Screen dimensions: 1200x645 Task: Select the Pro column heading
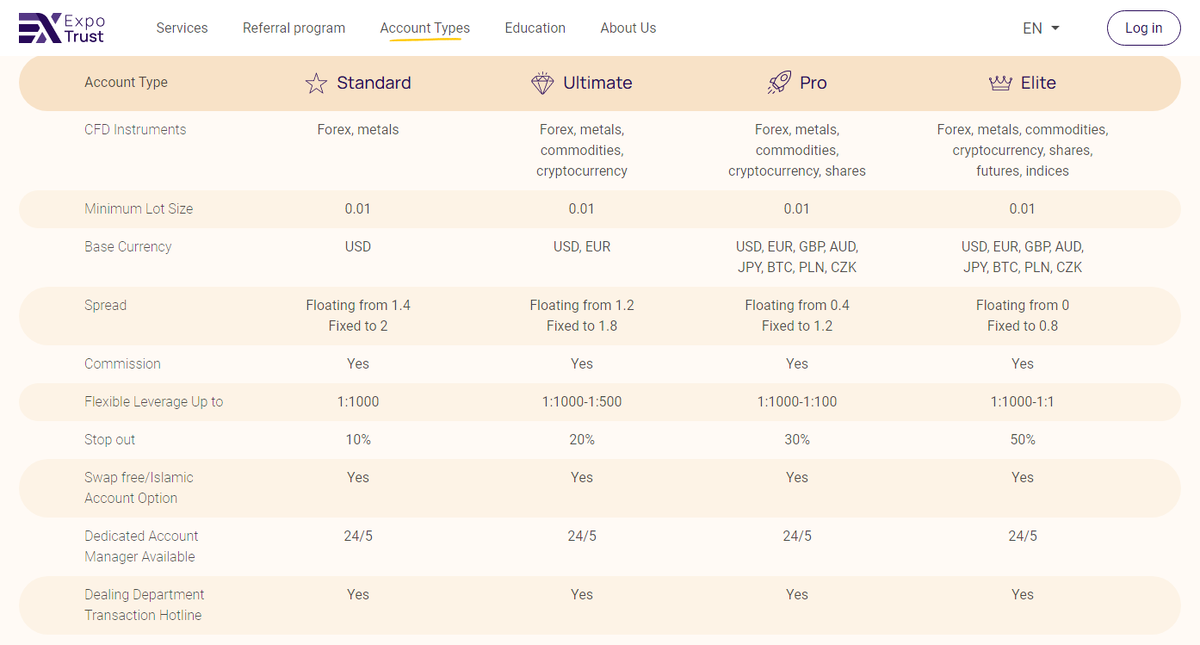(x=813, y=83)
